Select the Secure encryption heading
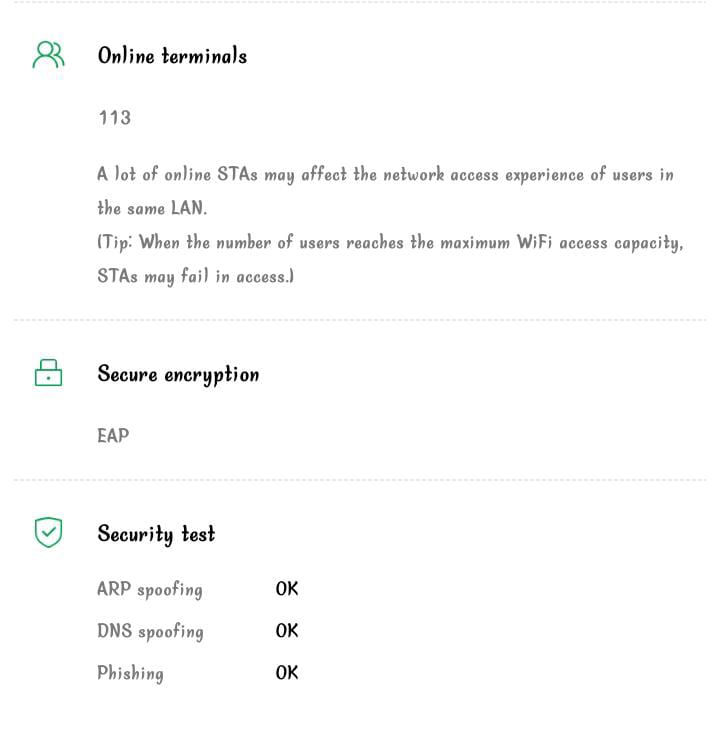The width and height of the screenshot is (720, 739). point(178,375)
